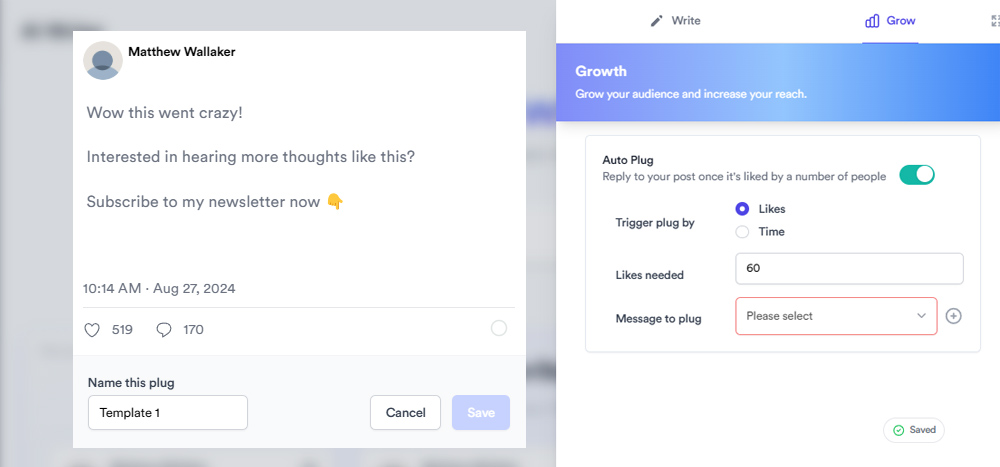The width and height of the screenshot is (1000, 467).
Task: Open the Message to plug dropdown
Action: 836,316
